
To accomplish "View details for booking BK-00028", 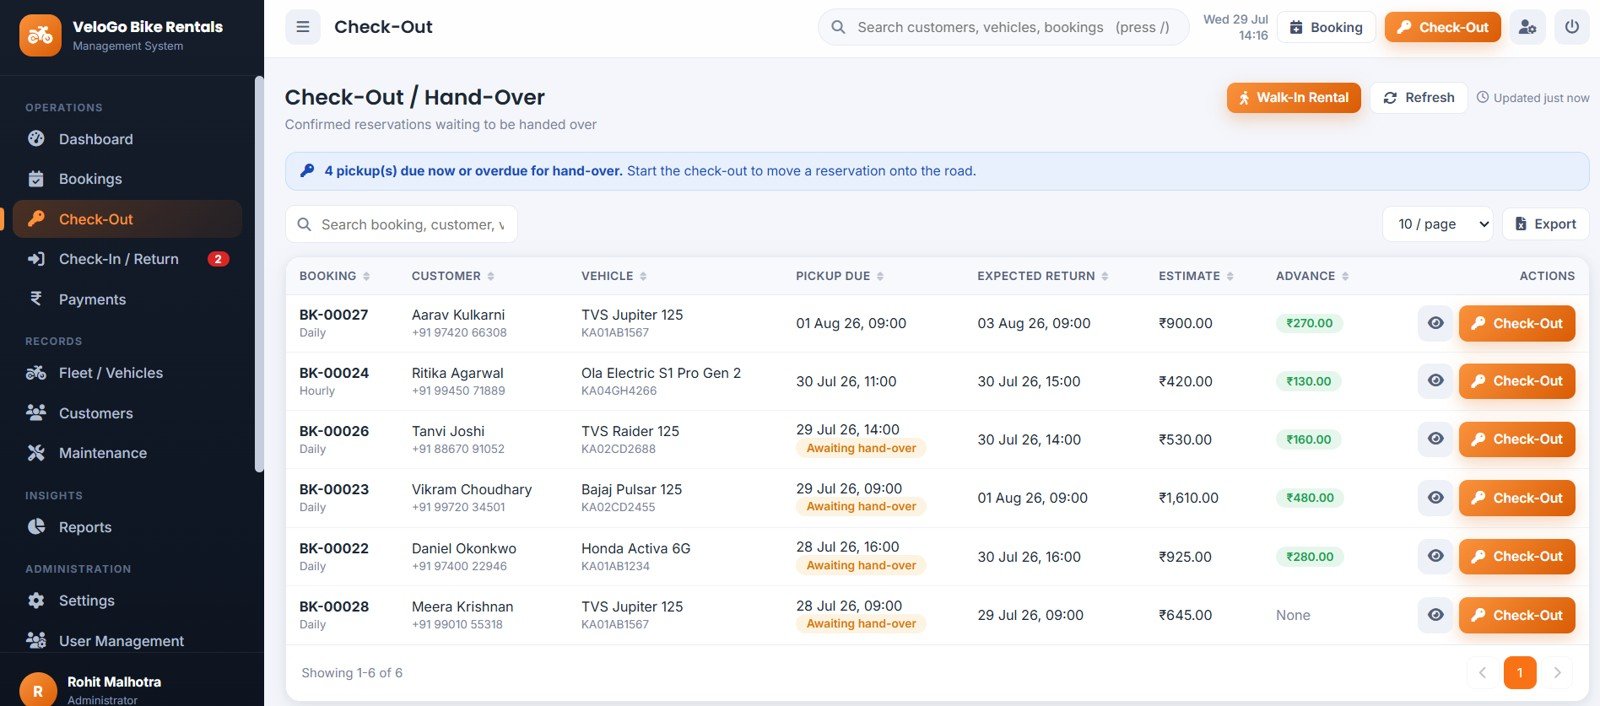I will pyautogui.click(x=1435, y=615).
